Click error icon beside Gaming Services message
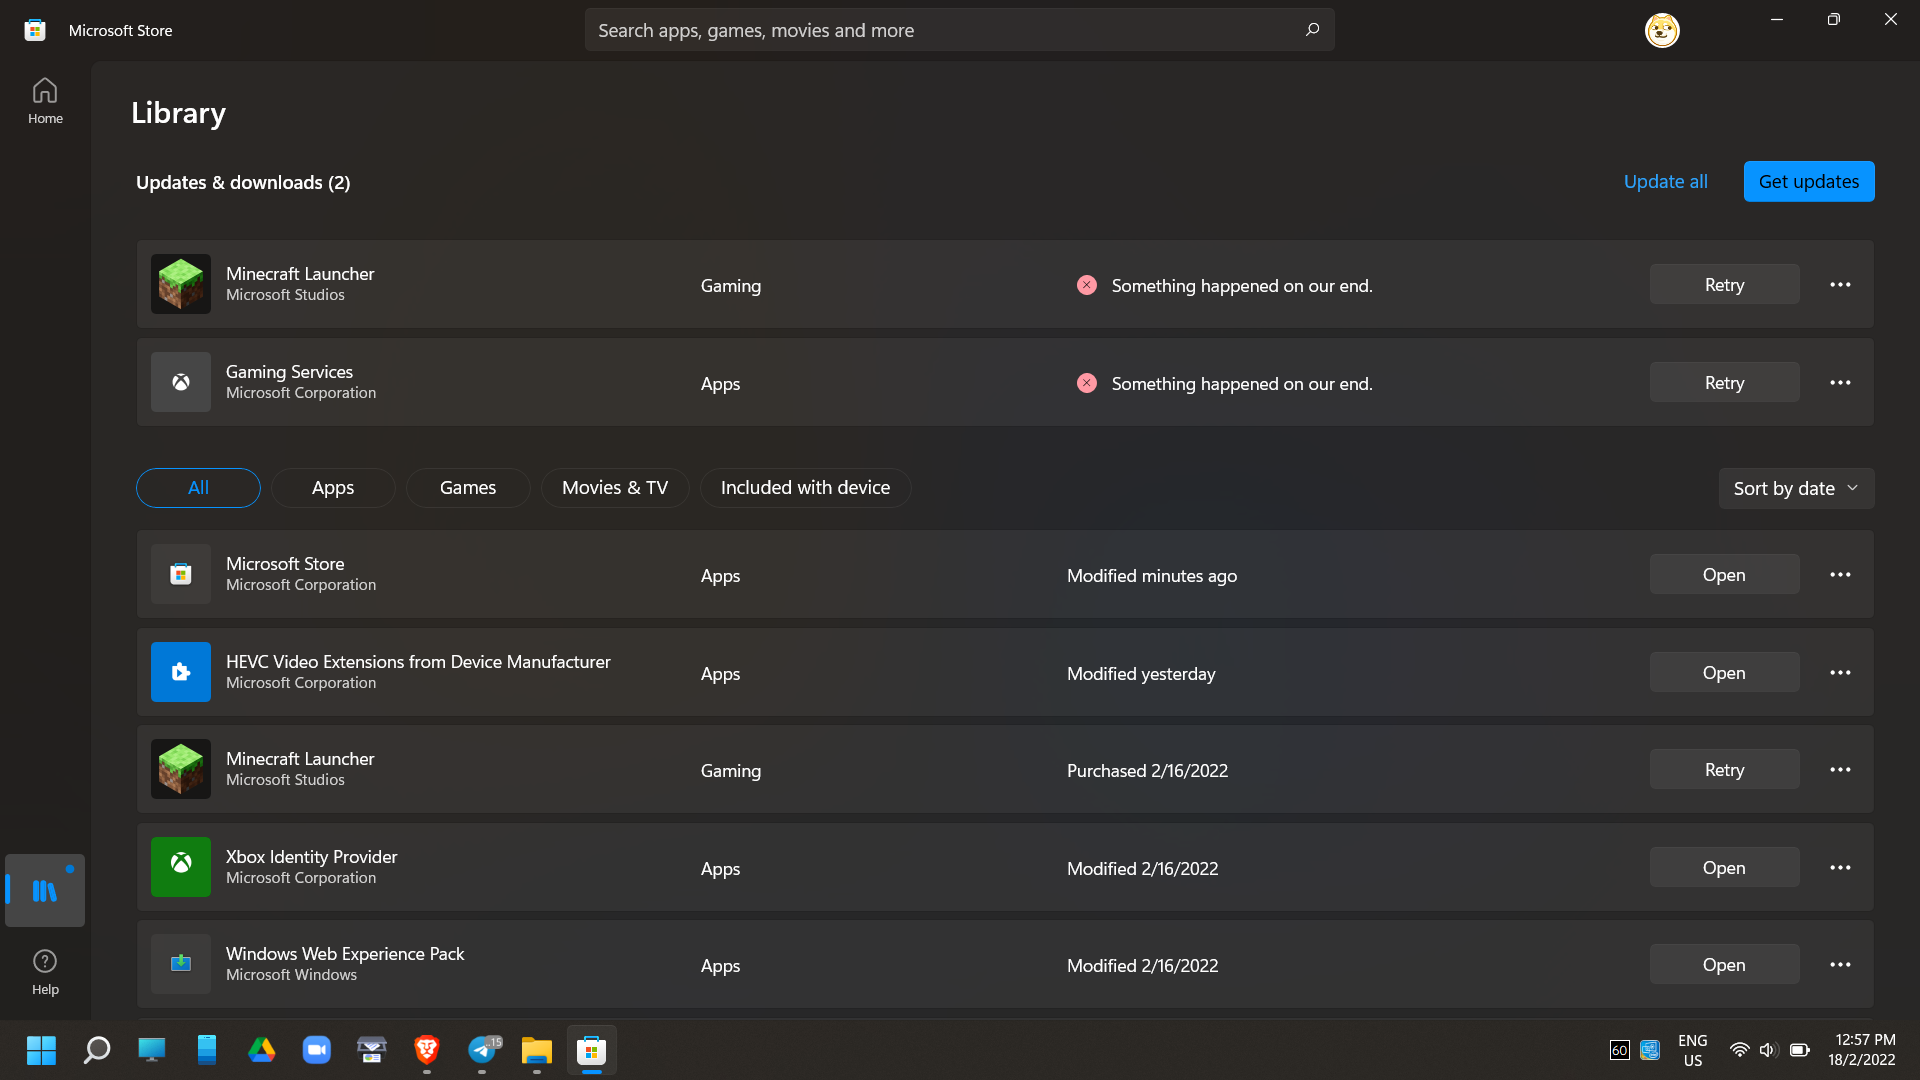This screenshot has width=1920, height=1080. click(1087, 383)
